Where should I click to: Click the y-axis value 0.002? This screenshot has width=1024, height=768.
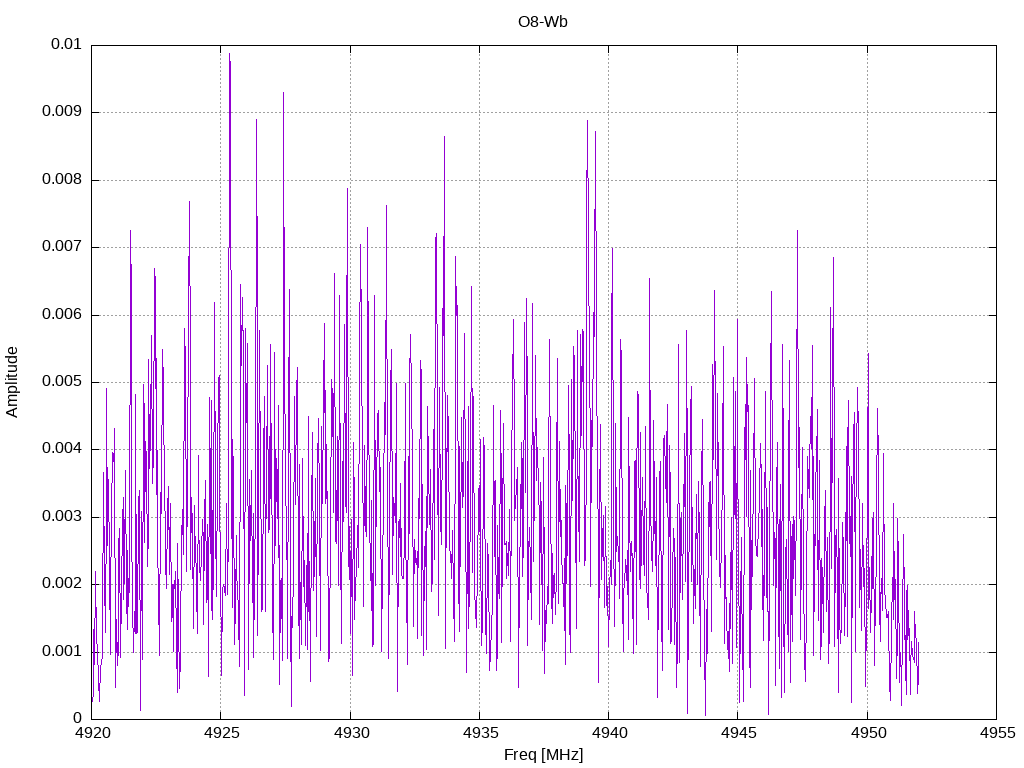[x=61, y=584]
